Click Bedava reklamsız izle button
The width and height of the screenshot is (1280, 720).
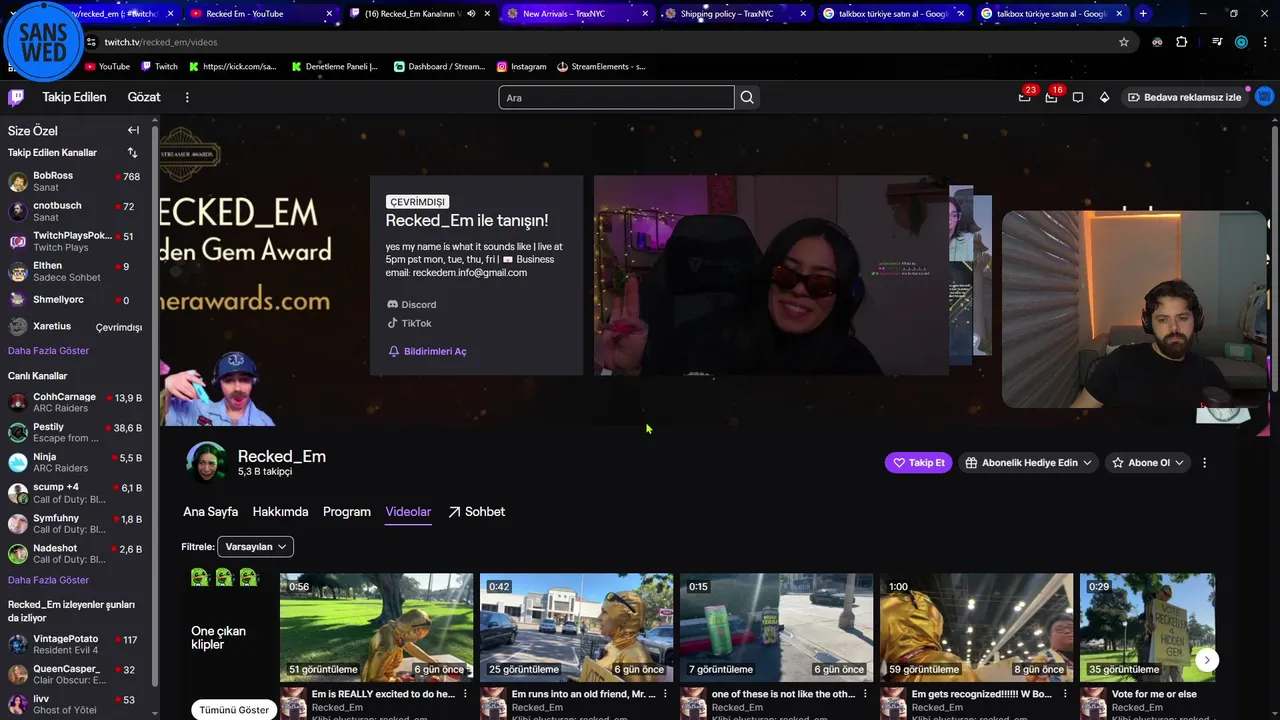click(x=1184, y=97)
